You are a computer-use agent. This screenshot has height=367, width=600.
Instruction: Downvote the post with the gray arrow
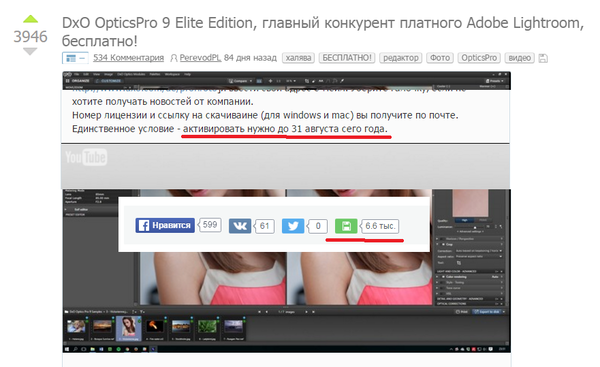30,51
